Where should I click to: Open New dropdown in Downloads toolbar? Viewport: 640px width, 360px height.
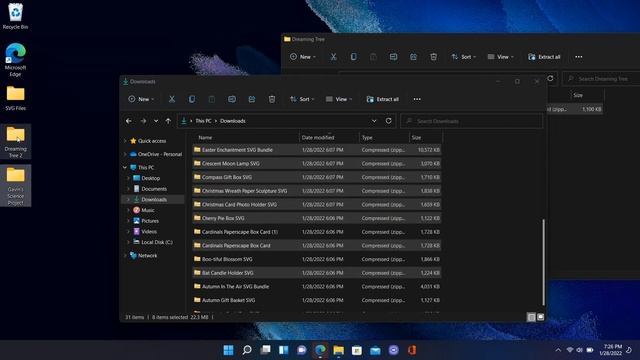tap(141, 99)
